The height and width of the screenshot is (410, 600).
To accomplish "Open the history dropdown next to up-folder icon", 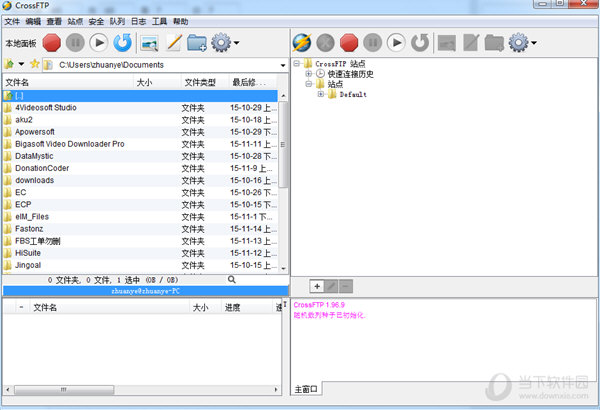I will coord(21,64).
